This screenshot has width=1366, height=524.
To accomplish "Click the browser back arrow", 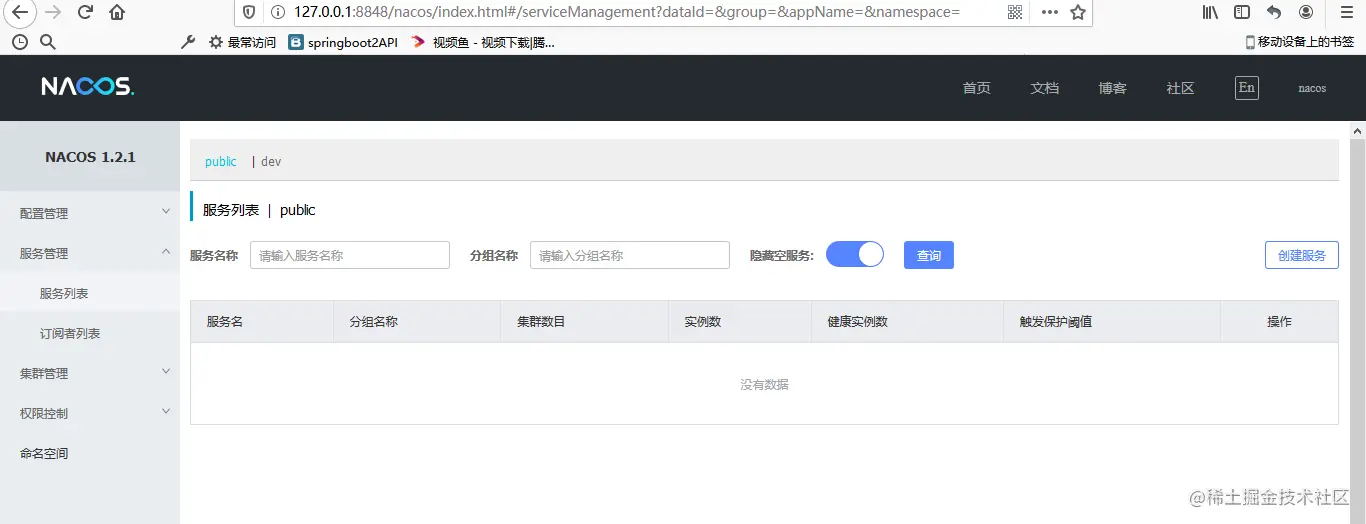I will 19,13.
